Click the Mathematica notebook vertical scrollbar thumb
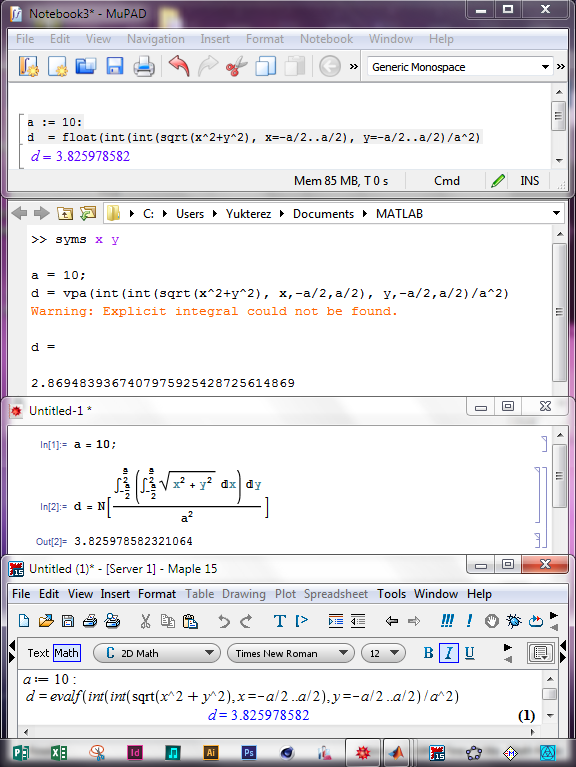The height and width of the screenshot is (767, 576). click(559, 475)
